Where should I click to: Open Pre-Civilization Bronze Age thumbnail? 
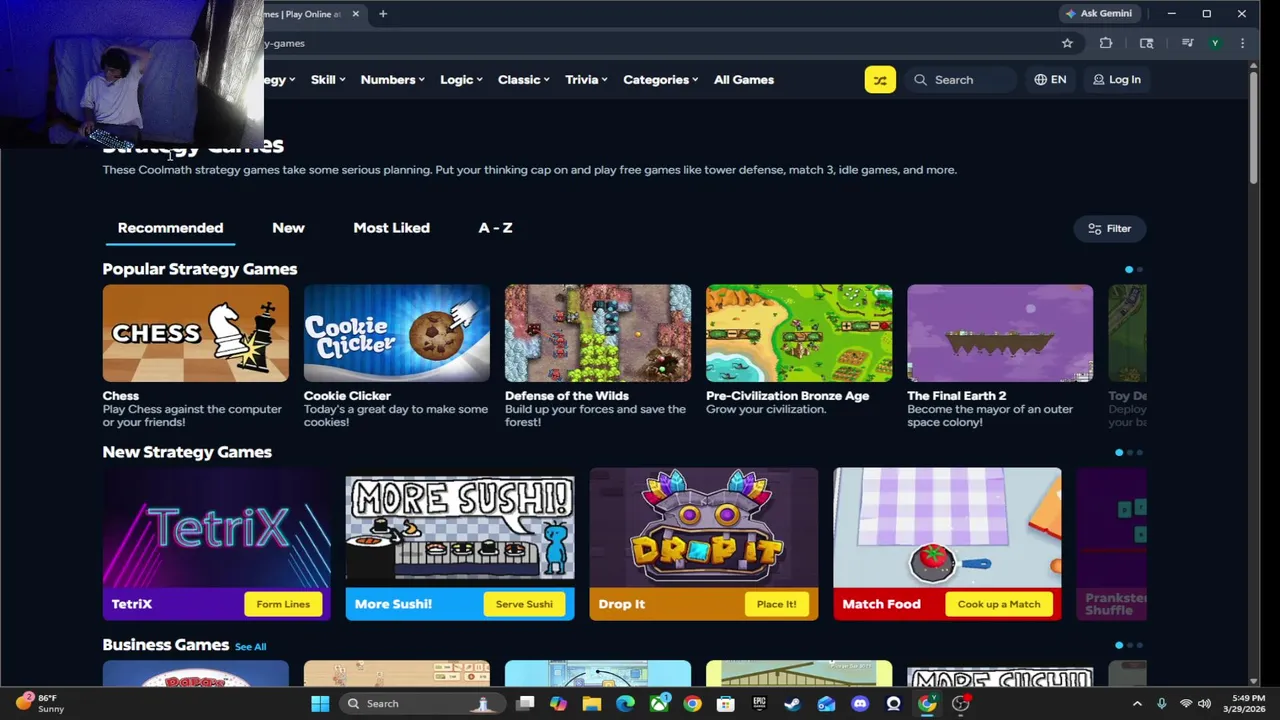pos(799,333)
